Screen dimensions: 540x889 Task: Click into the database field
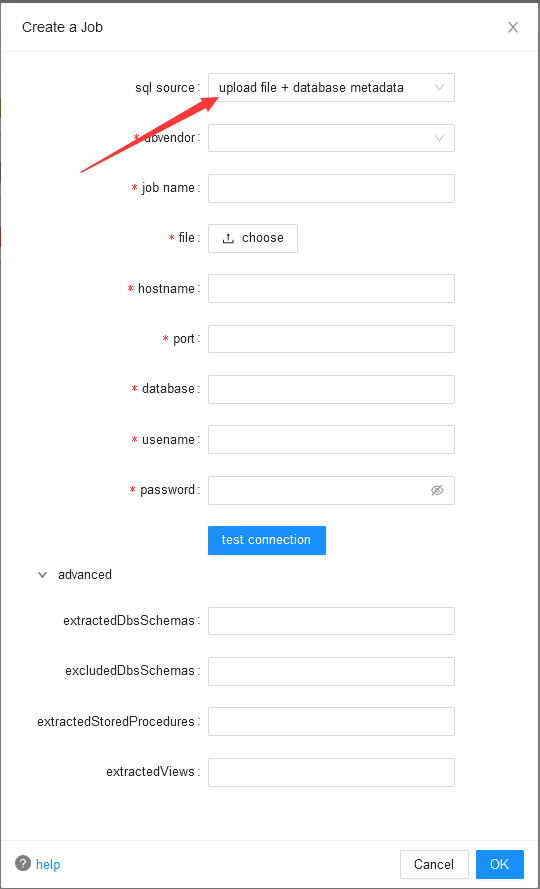coord(331,390)
